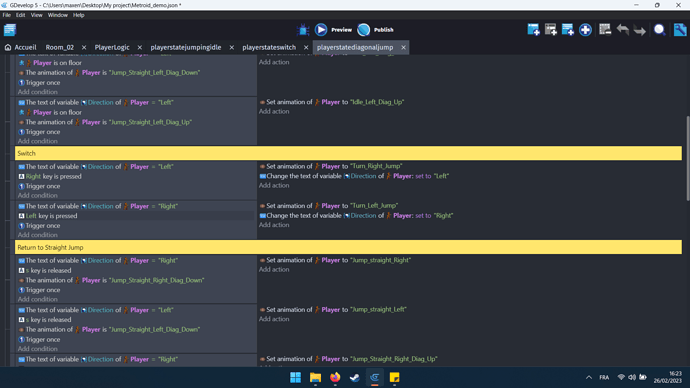Search in events magnifier icon

point(659,30)
